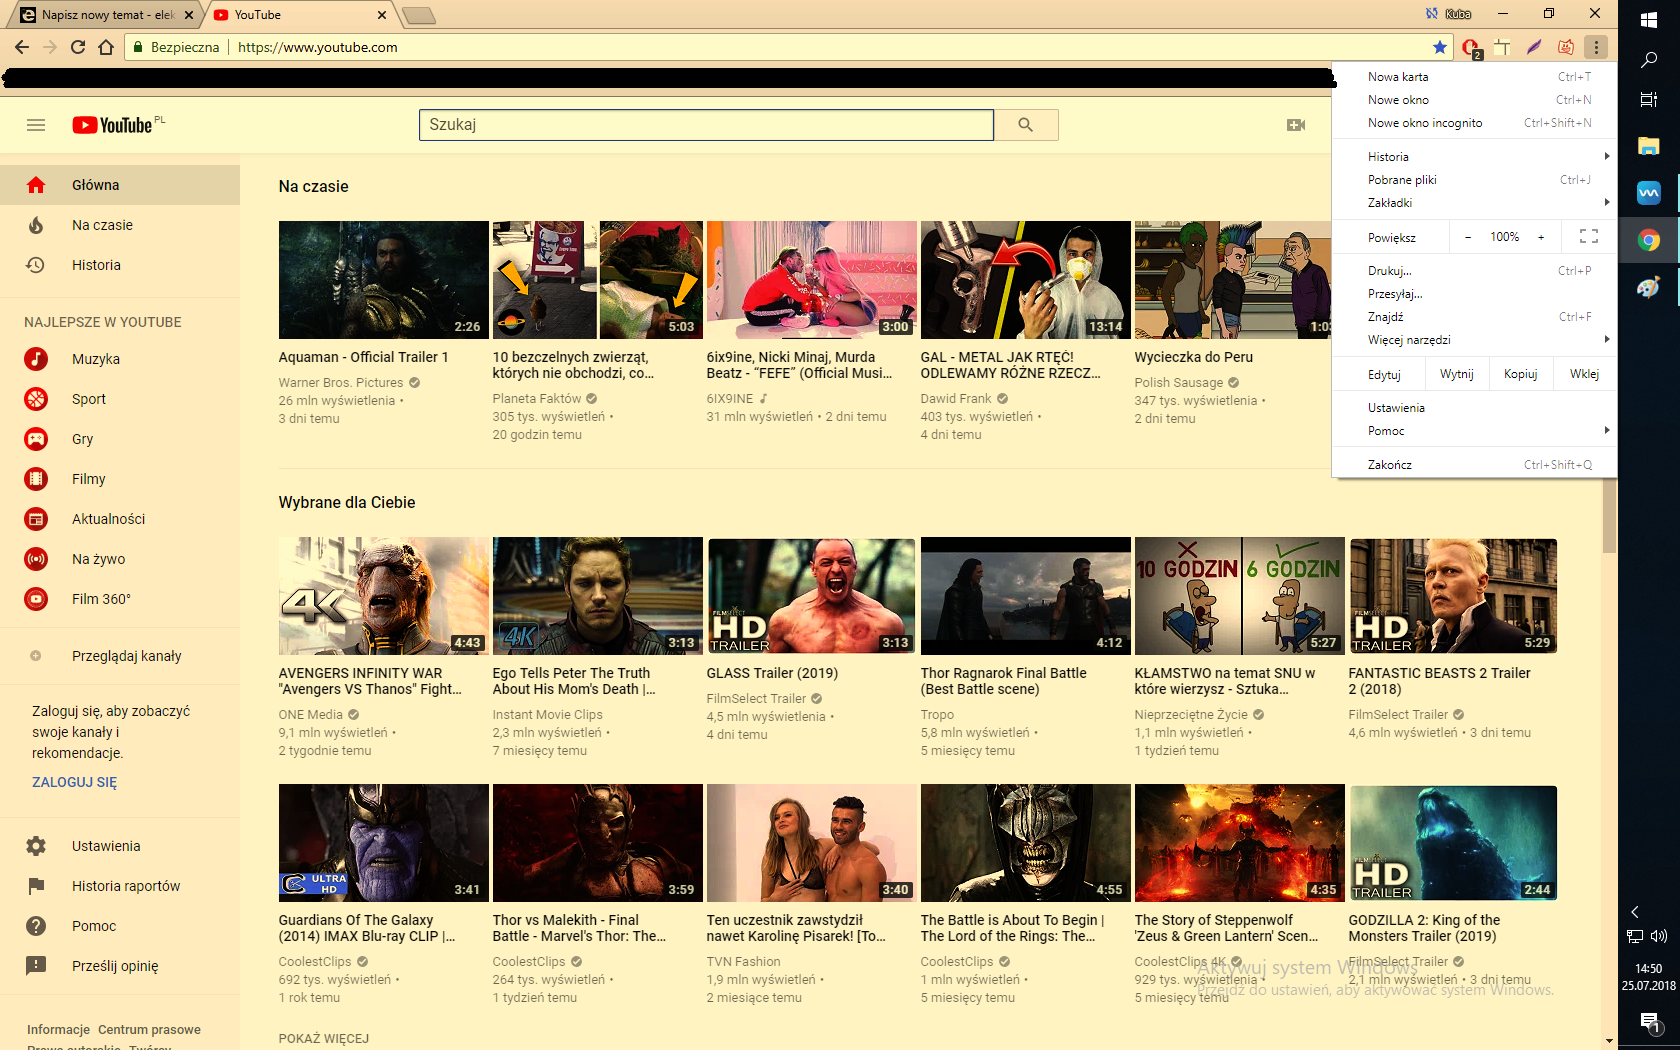Open the Aktualności news channel
The width and height of the screenshot is (1680, 1050).
tap(120, 519)
